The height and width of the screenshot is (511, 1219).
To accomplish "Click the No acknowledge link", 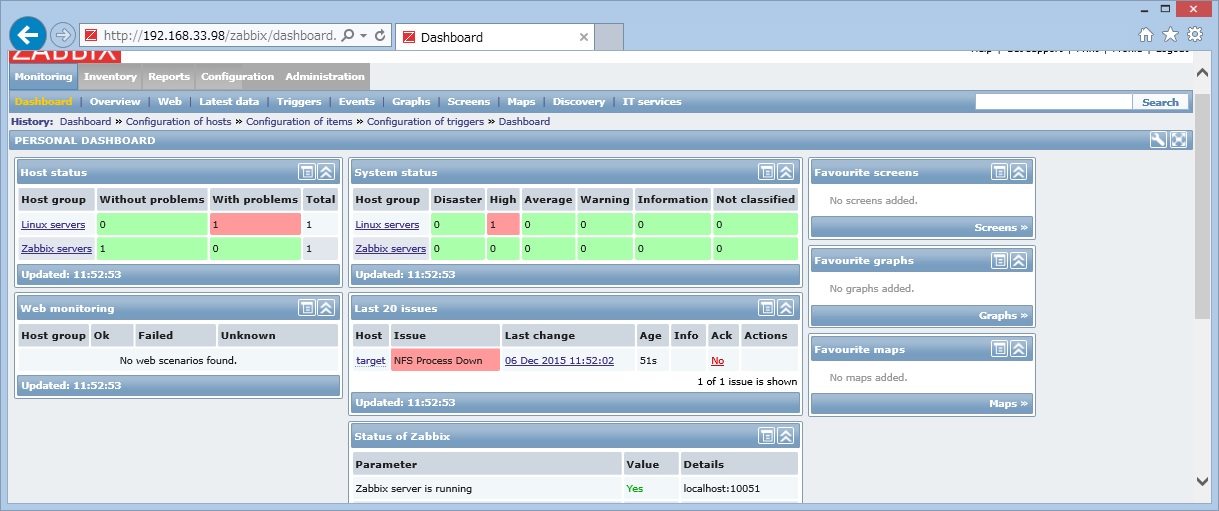I will (x=717, y=360).
